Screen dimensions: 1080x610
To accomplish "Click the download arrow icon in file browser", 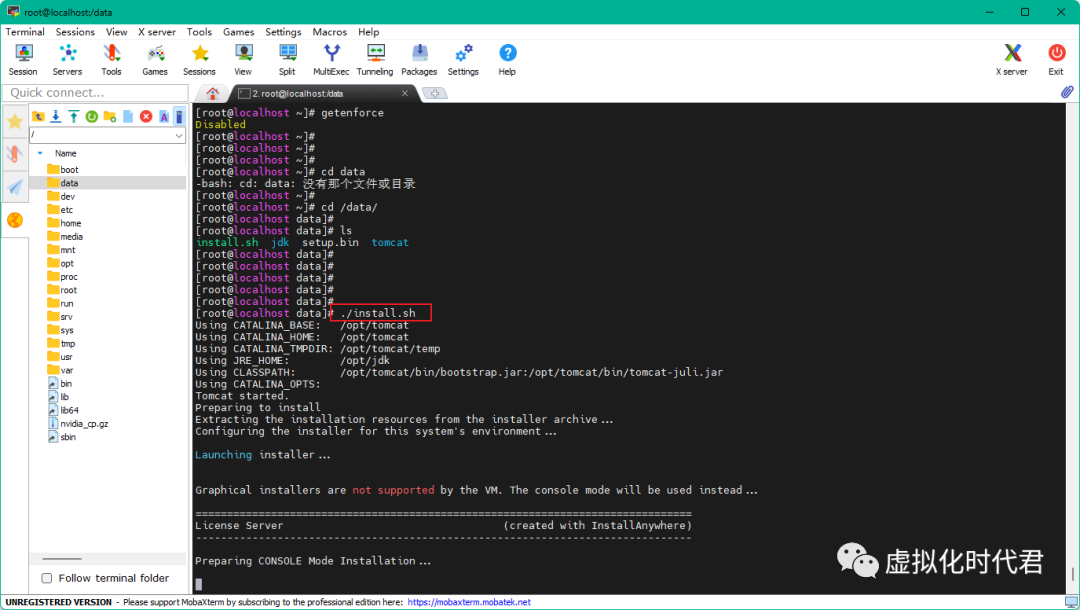I will (56, 117).
